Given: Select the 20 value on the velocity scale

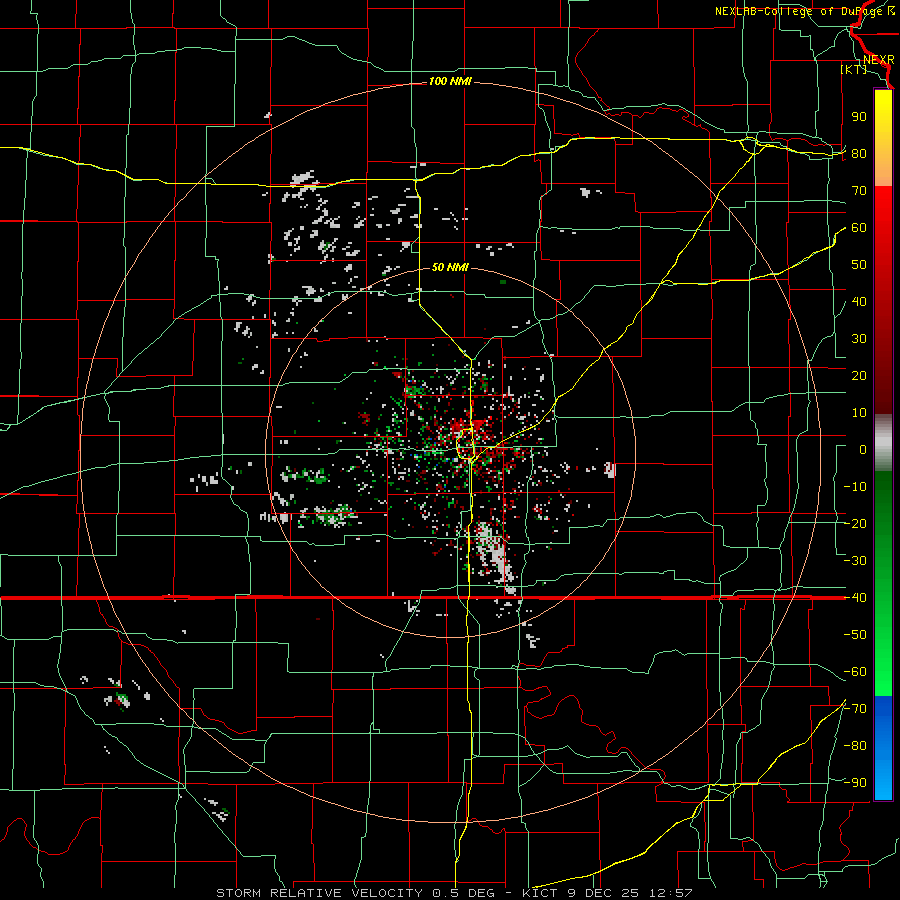Looking at the screenshot, I should coord(859,376).
